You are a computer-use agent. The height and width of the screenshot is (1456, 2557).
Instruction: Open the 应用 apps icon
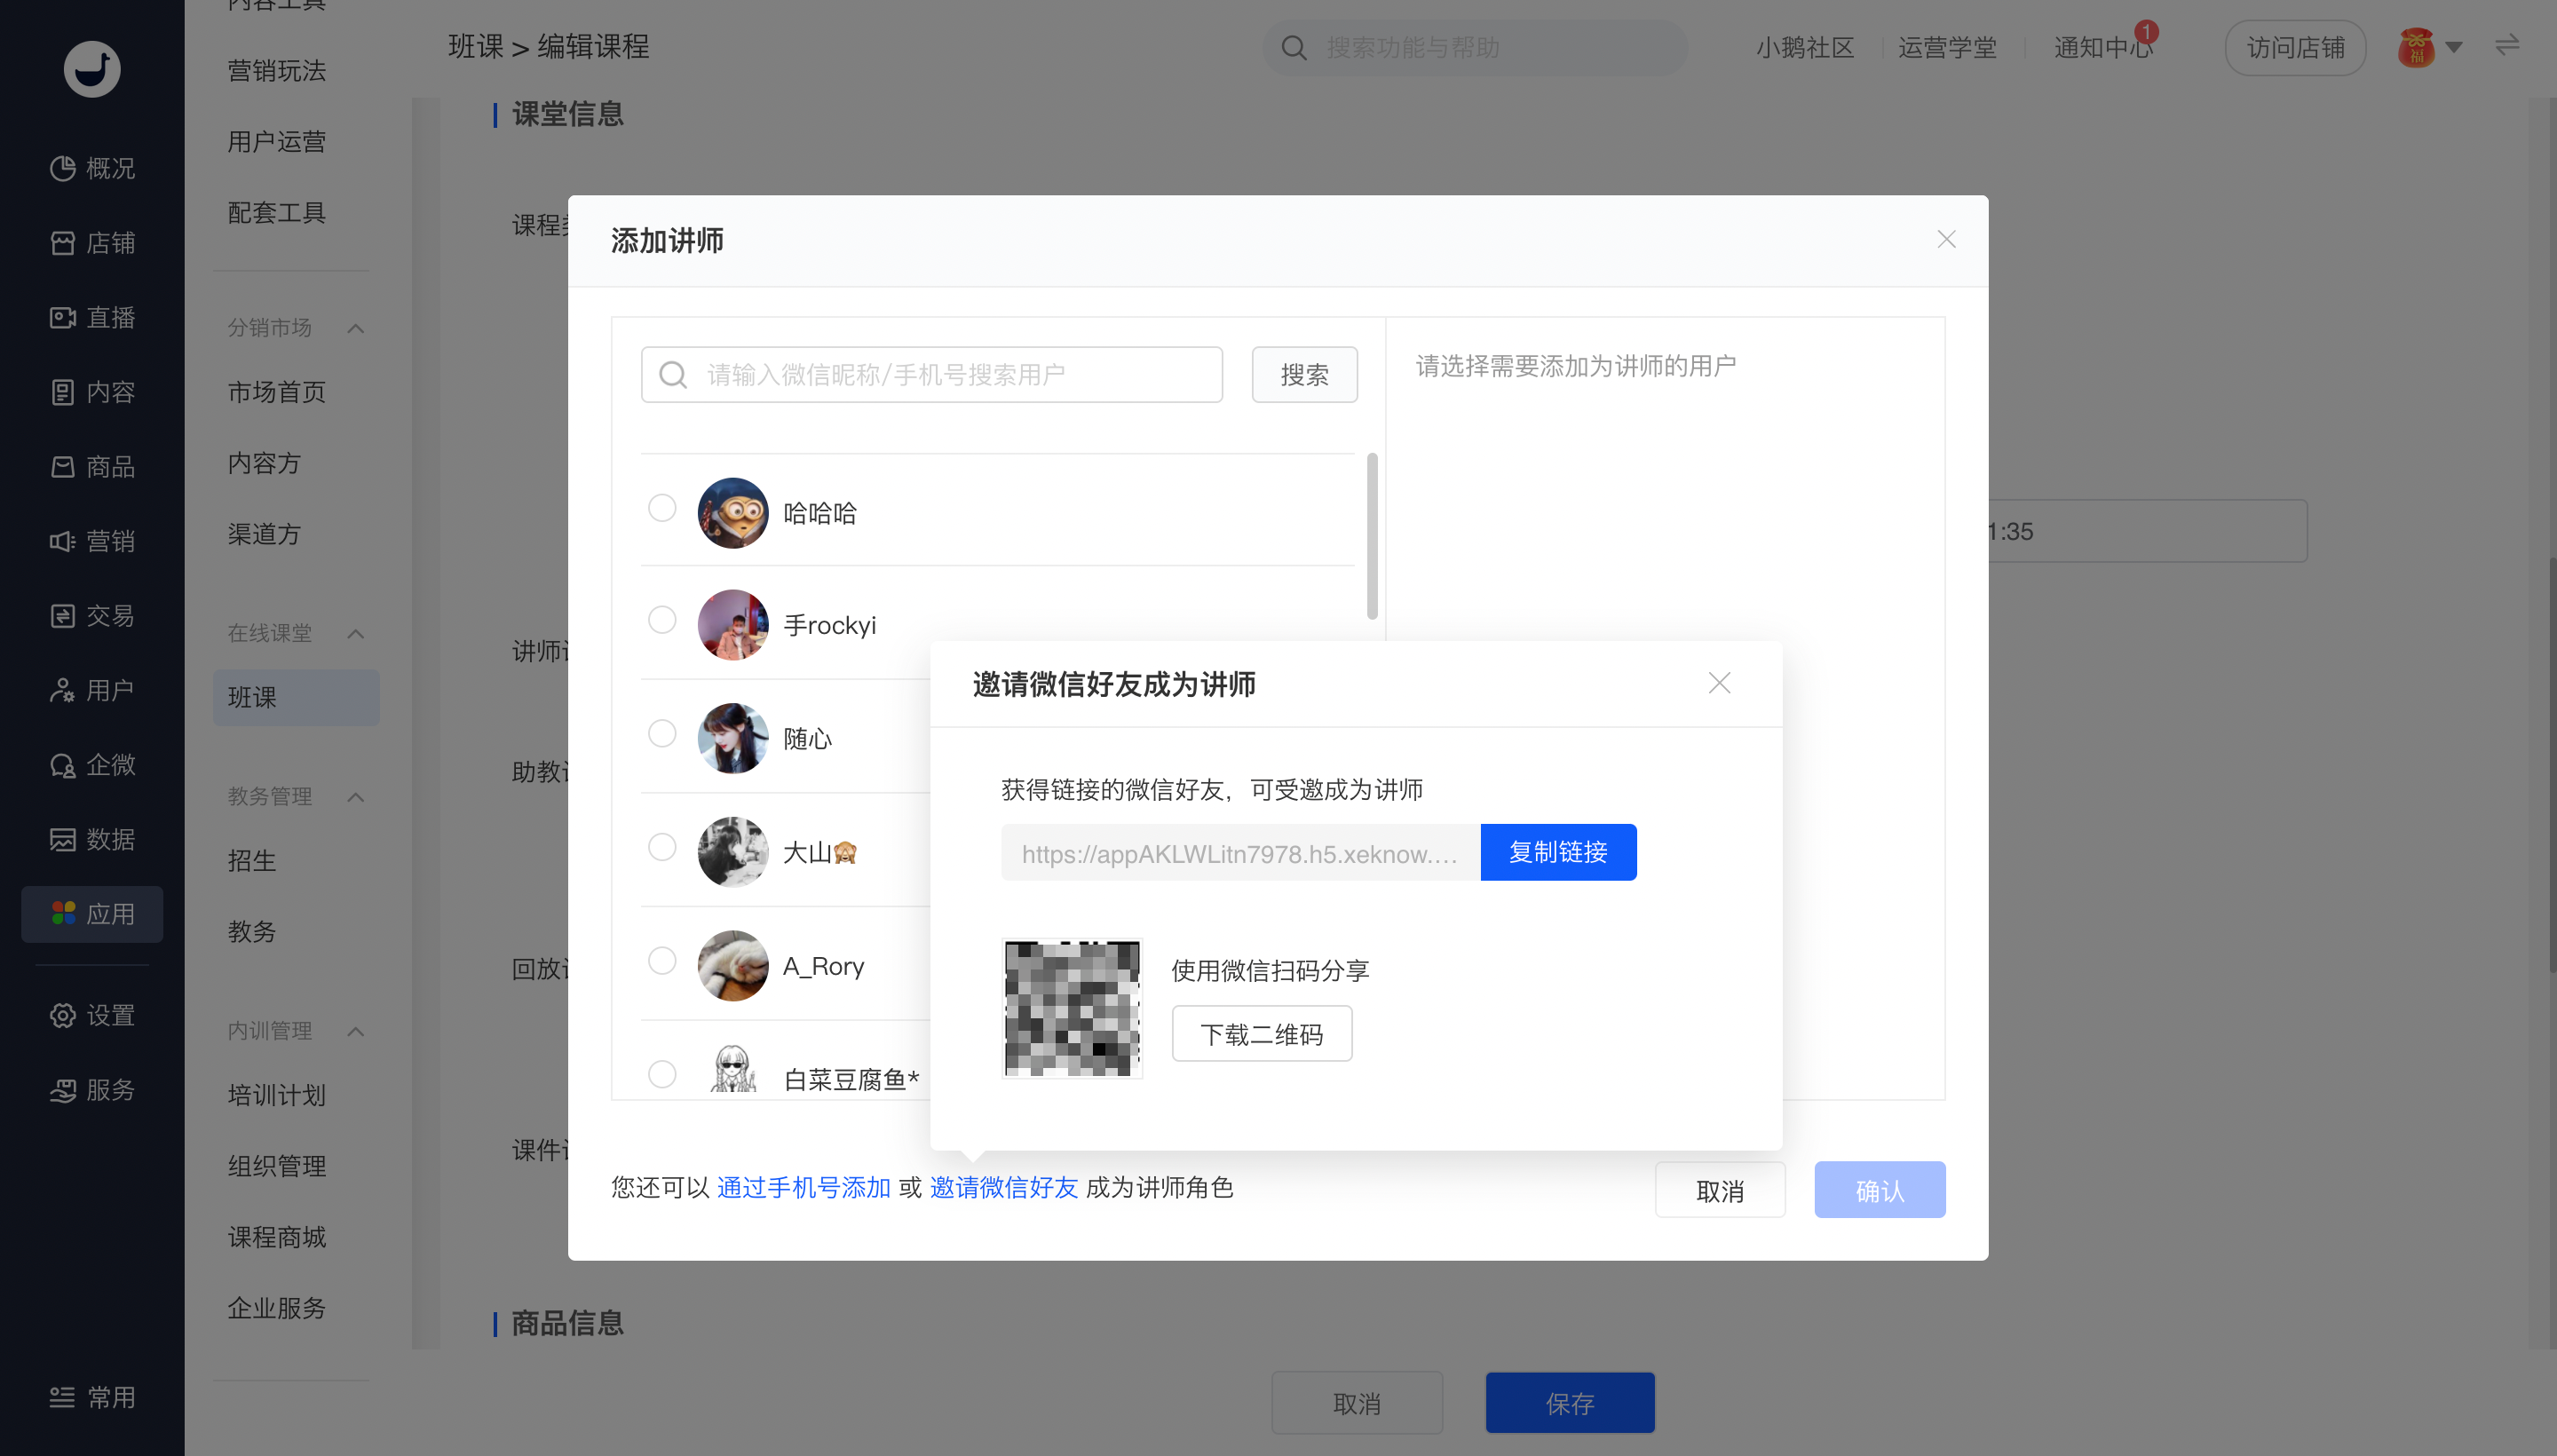tap(63, 913)
